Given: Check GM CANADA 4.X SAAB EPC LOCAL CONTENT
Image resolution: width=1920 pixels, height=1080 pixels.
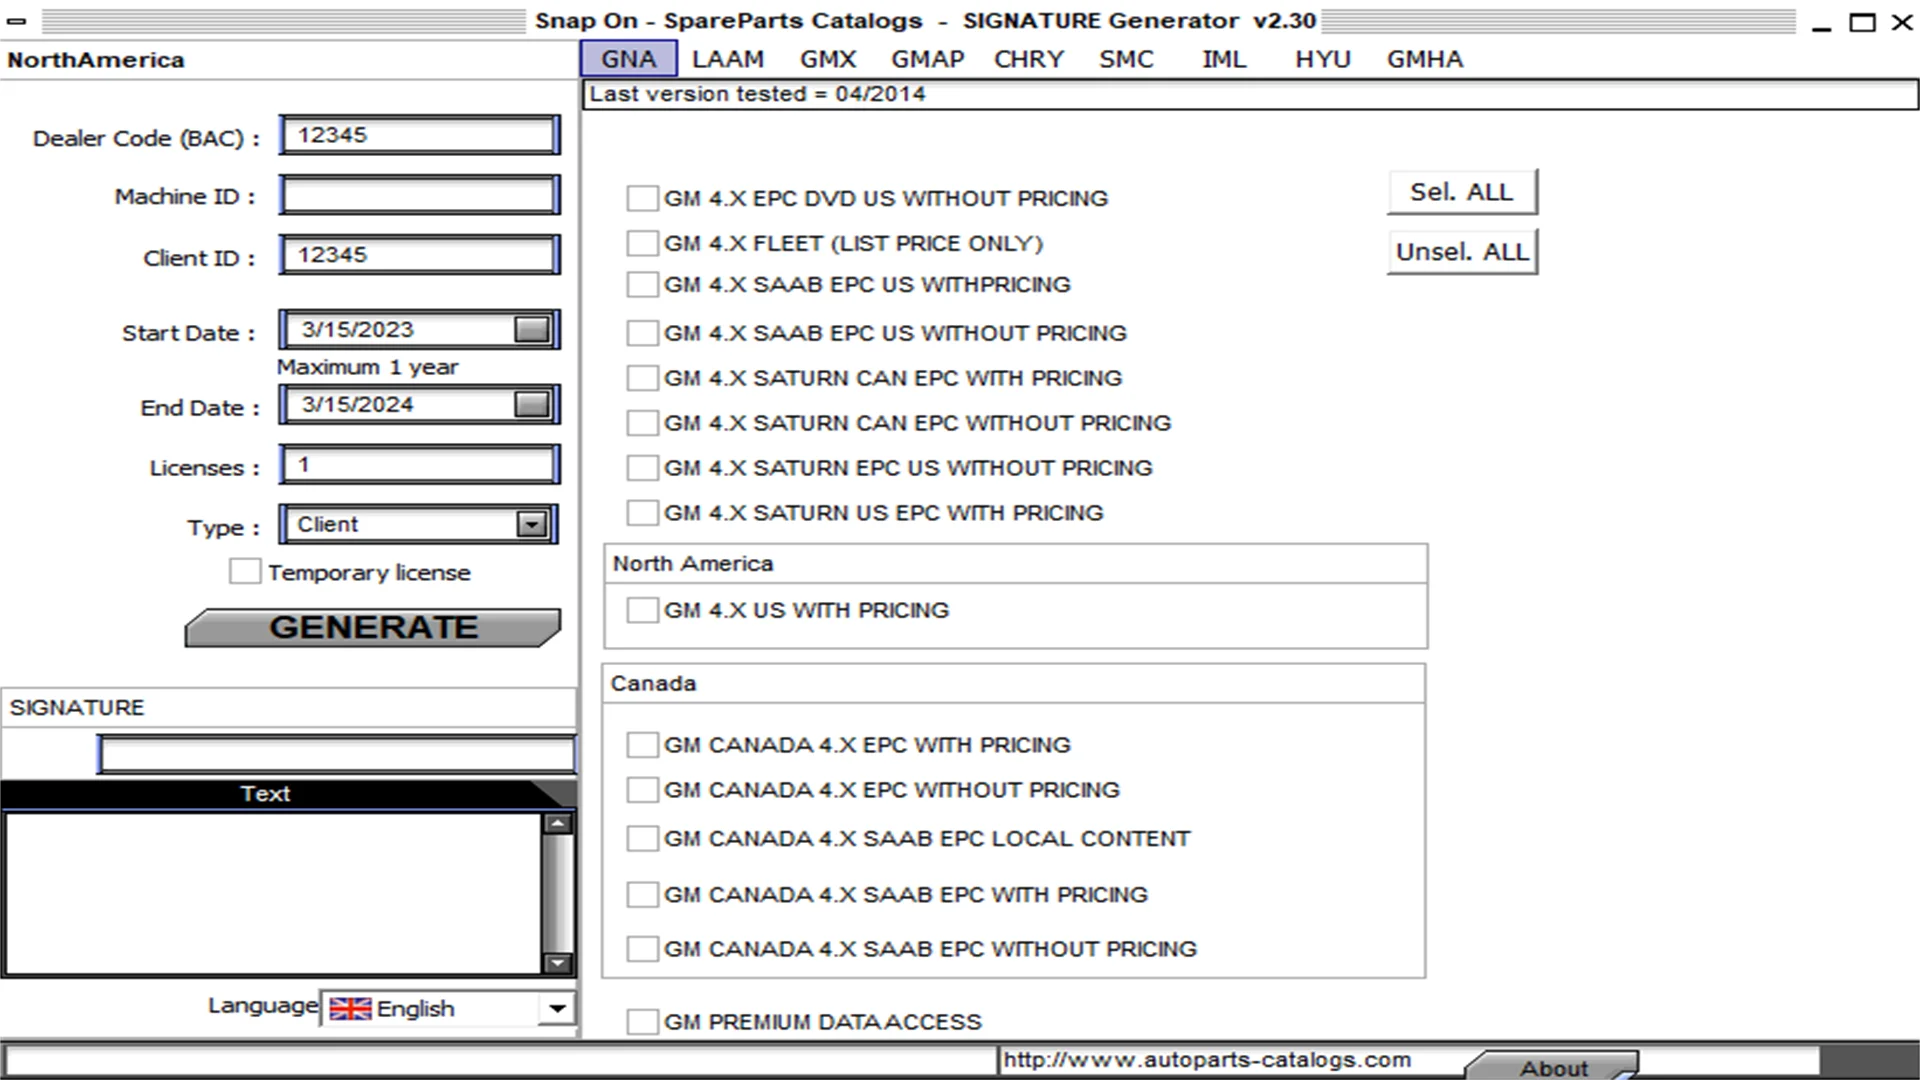Looking at the screenshot, I should tap(642, 839).
